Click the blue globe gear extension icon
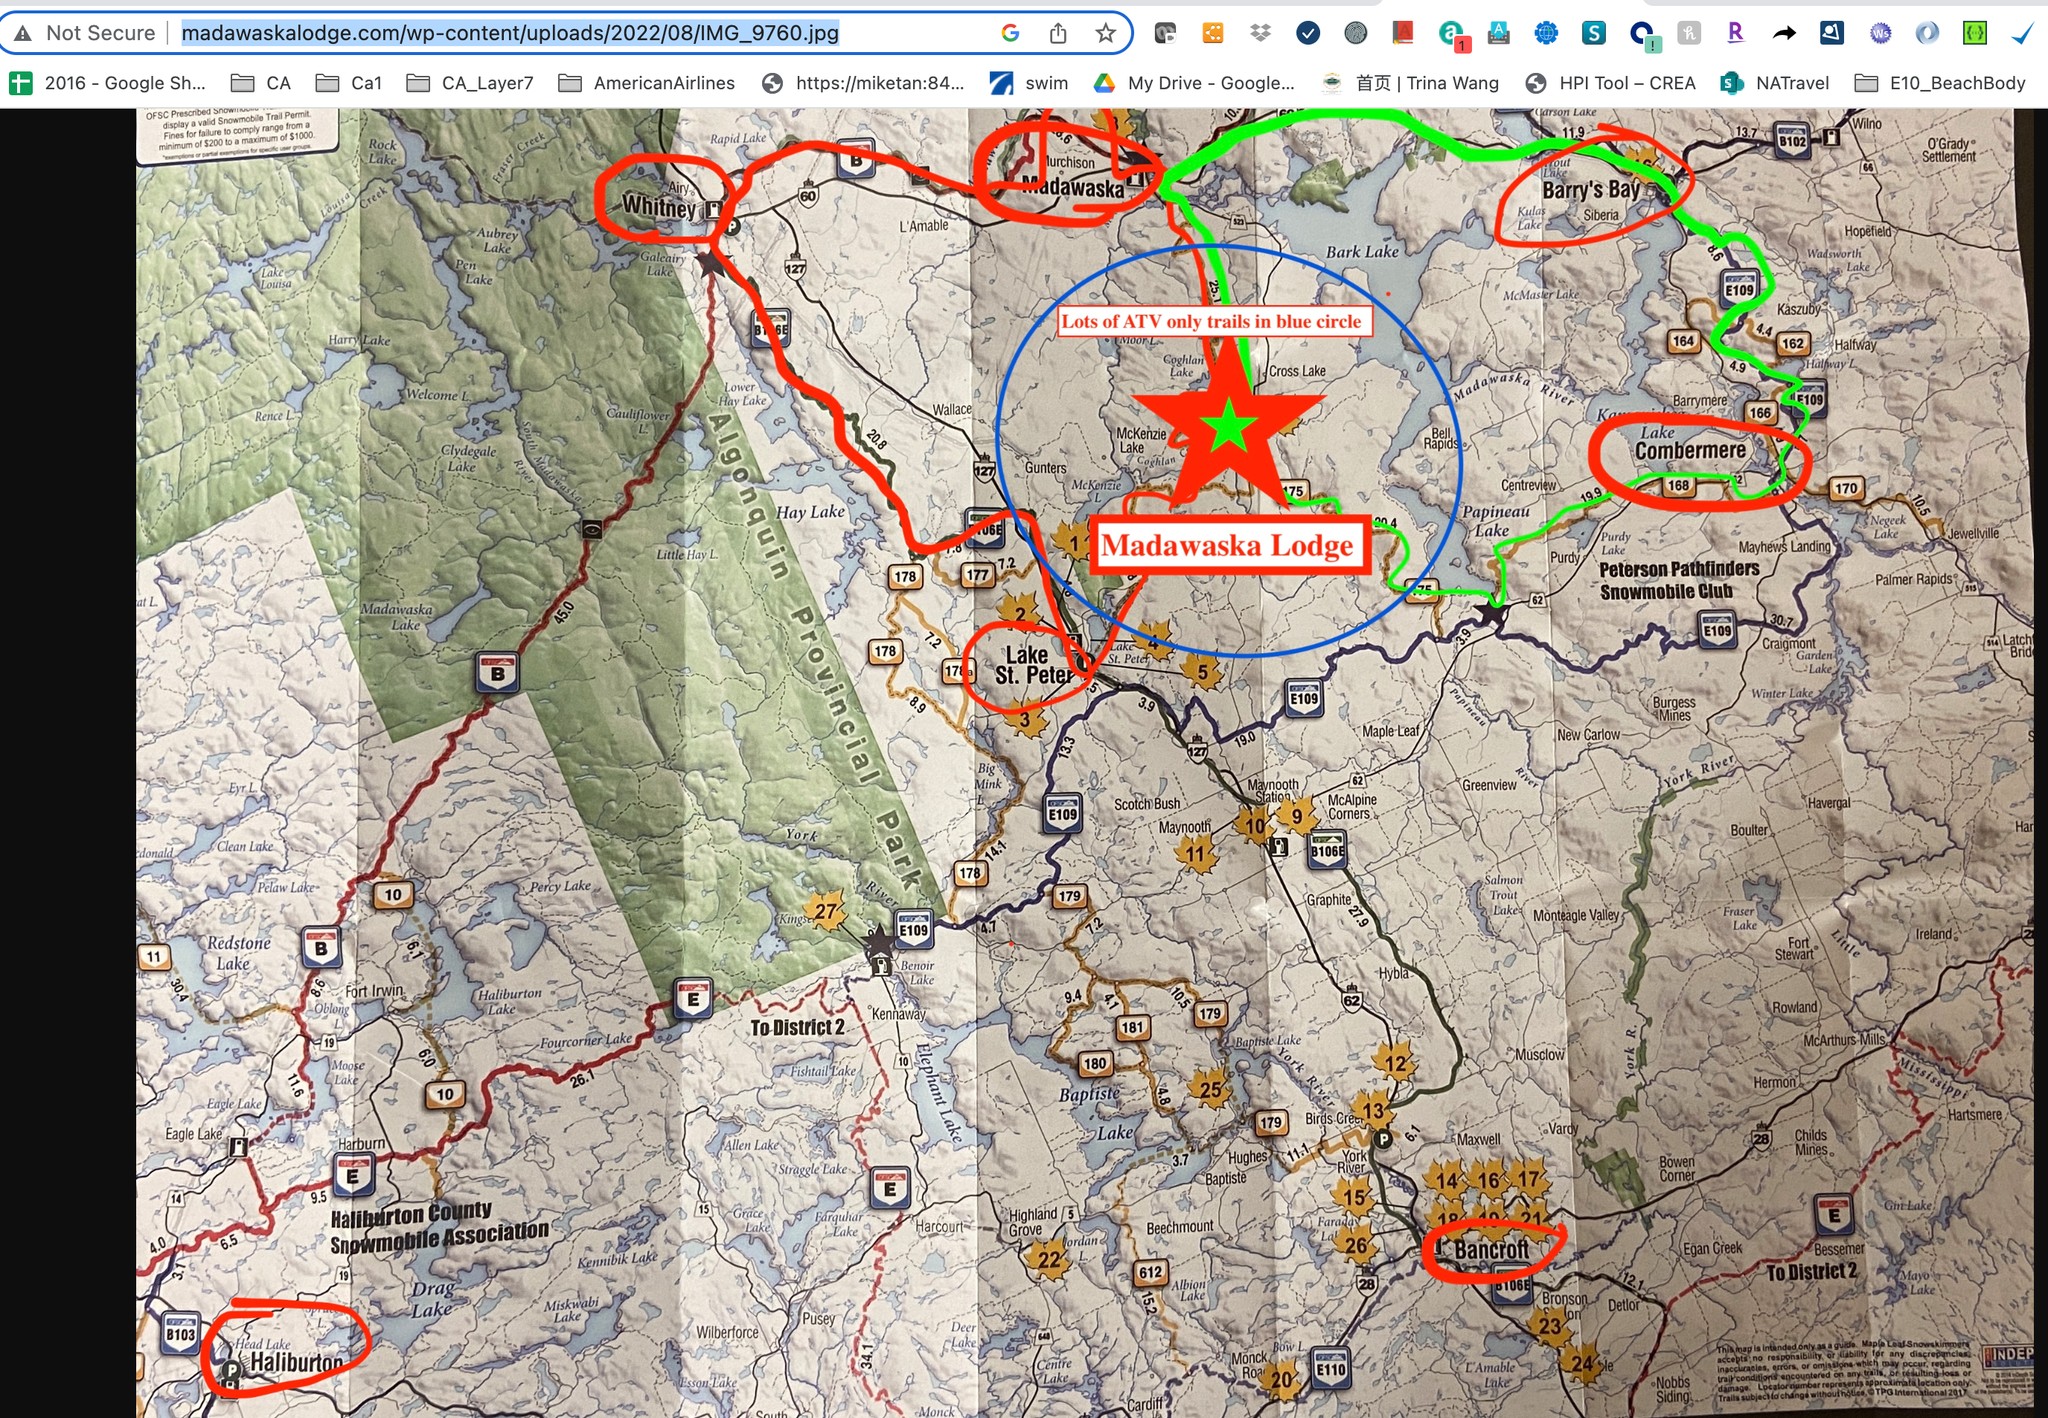2048x1418 pixels. 1546,33
